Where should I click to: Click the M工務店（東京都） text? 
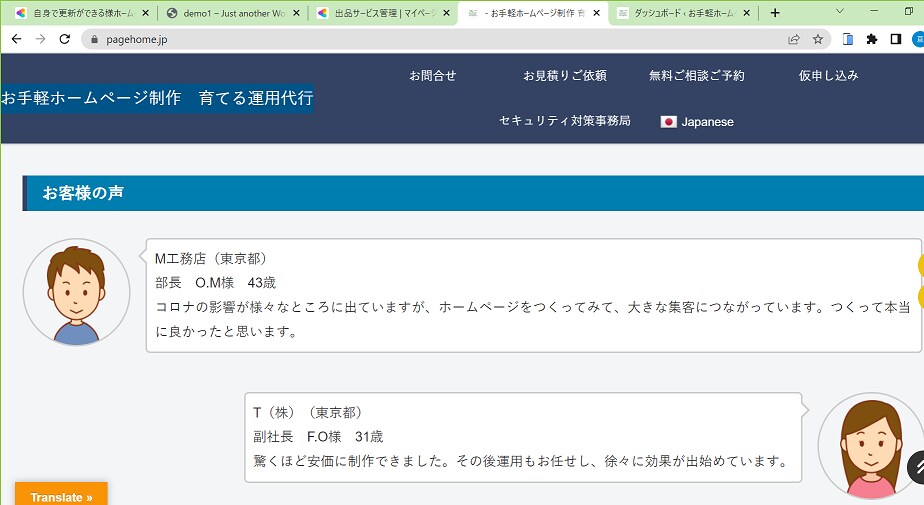pyautogui.click(x=212, y=259)
